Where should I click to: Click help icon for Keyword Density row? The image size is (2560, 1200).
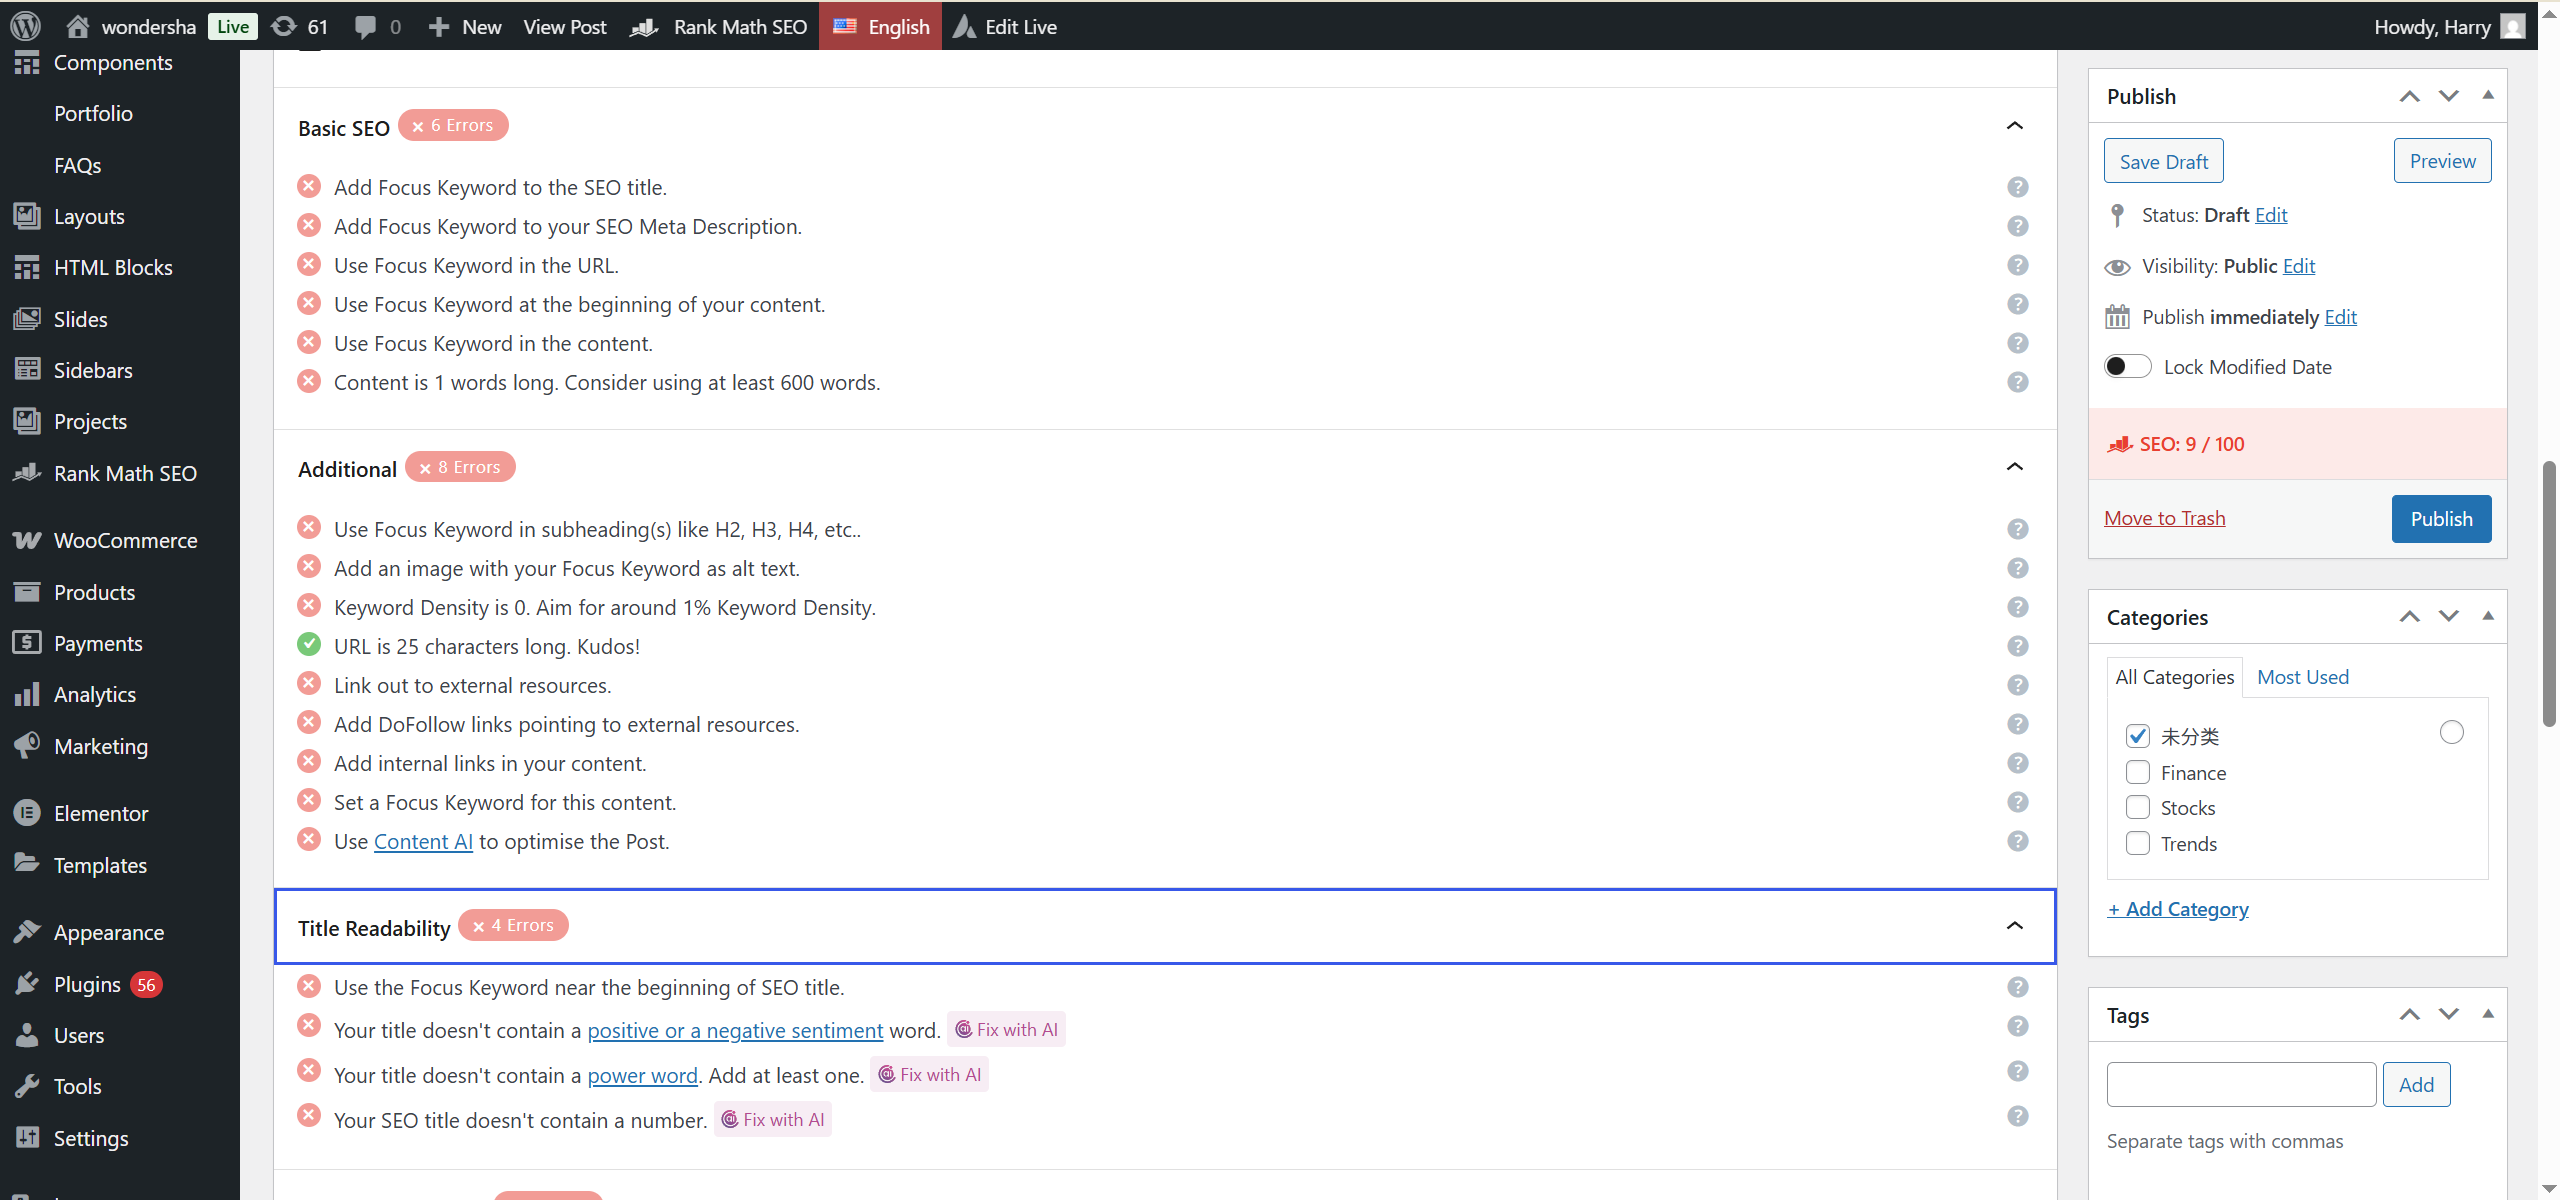coord(2017,607)
